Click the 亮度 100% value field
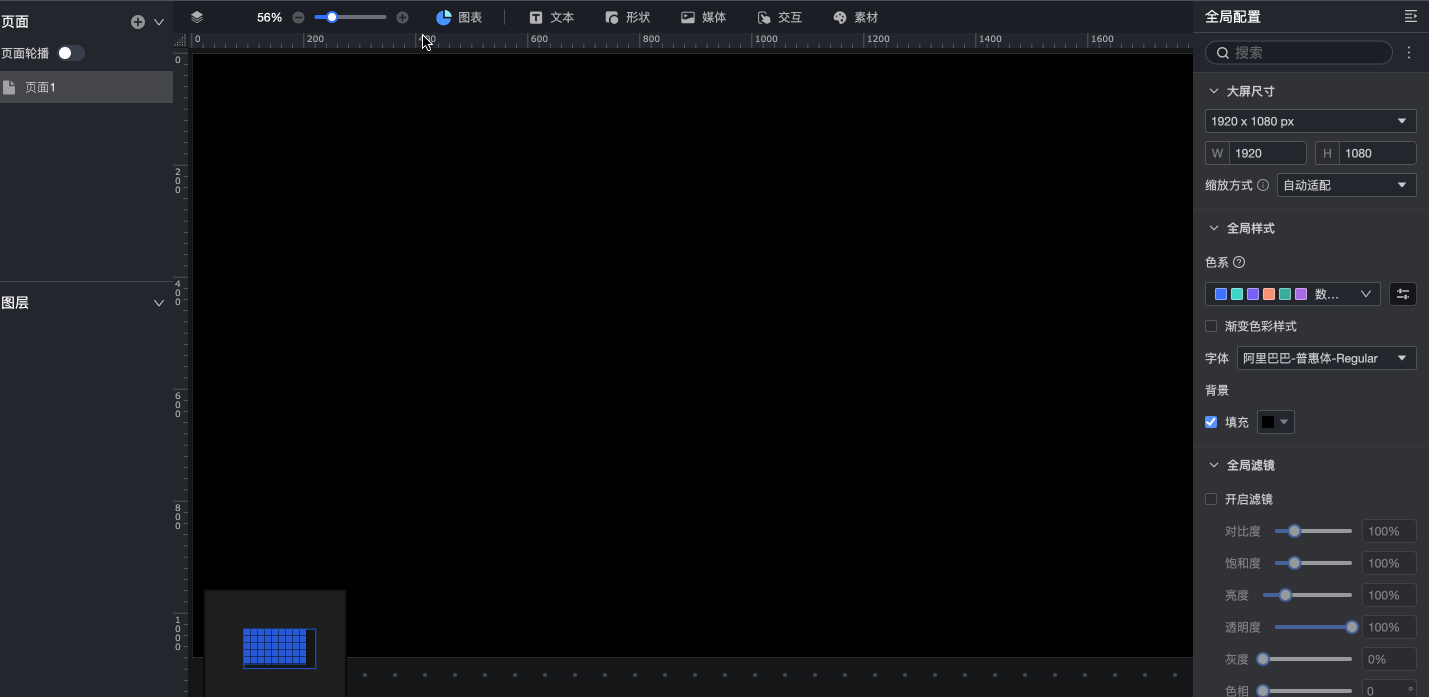Screen dimensions: 1429x697 coord(1389,595)
